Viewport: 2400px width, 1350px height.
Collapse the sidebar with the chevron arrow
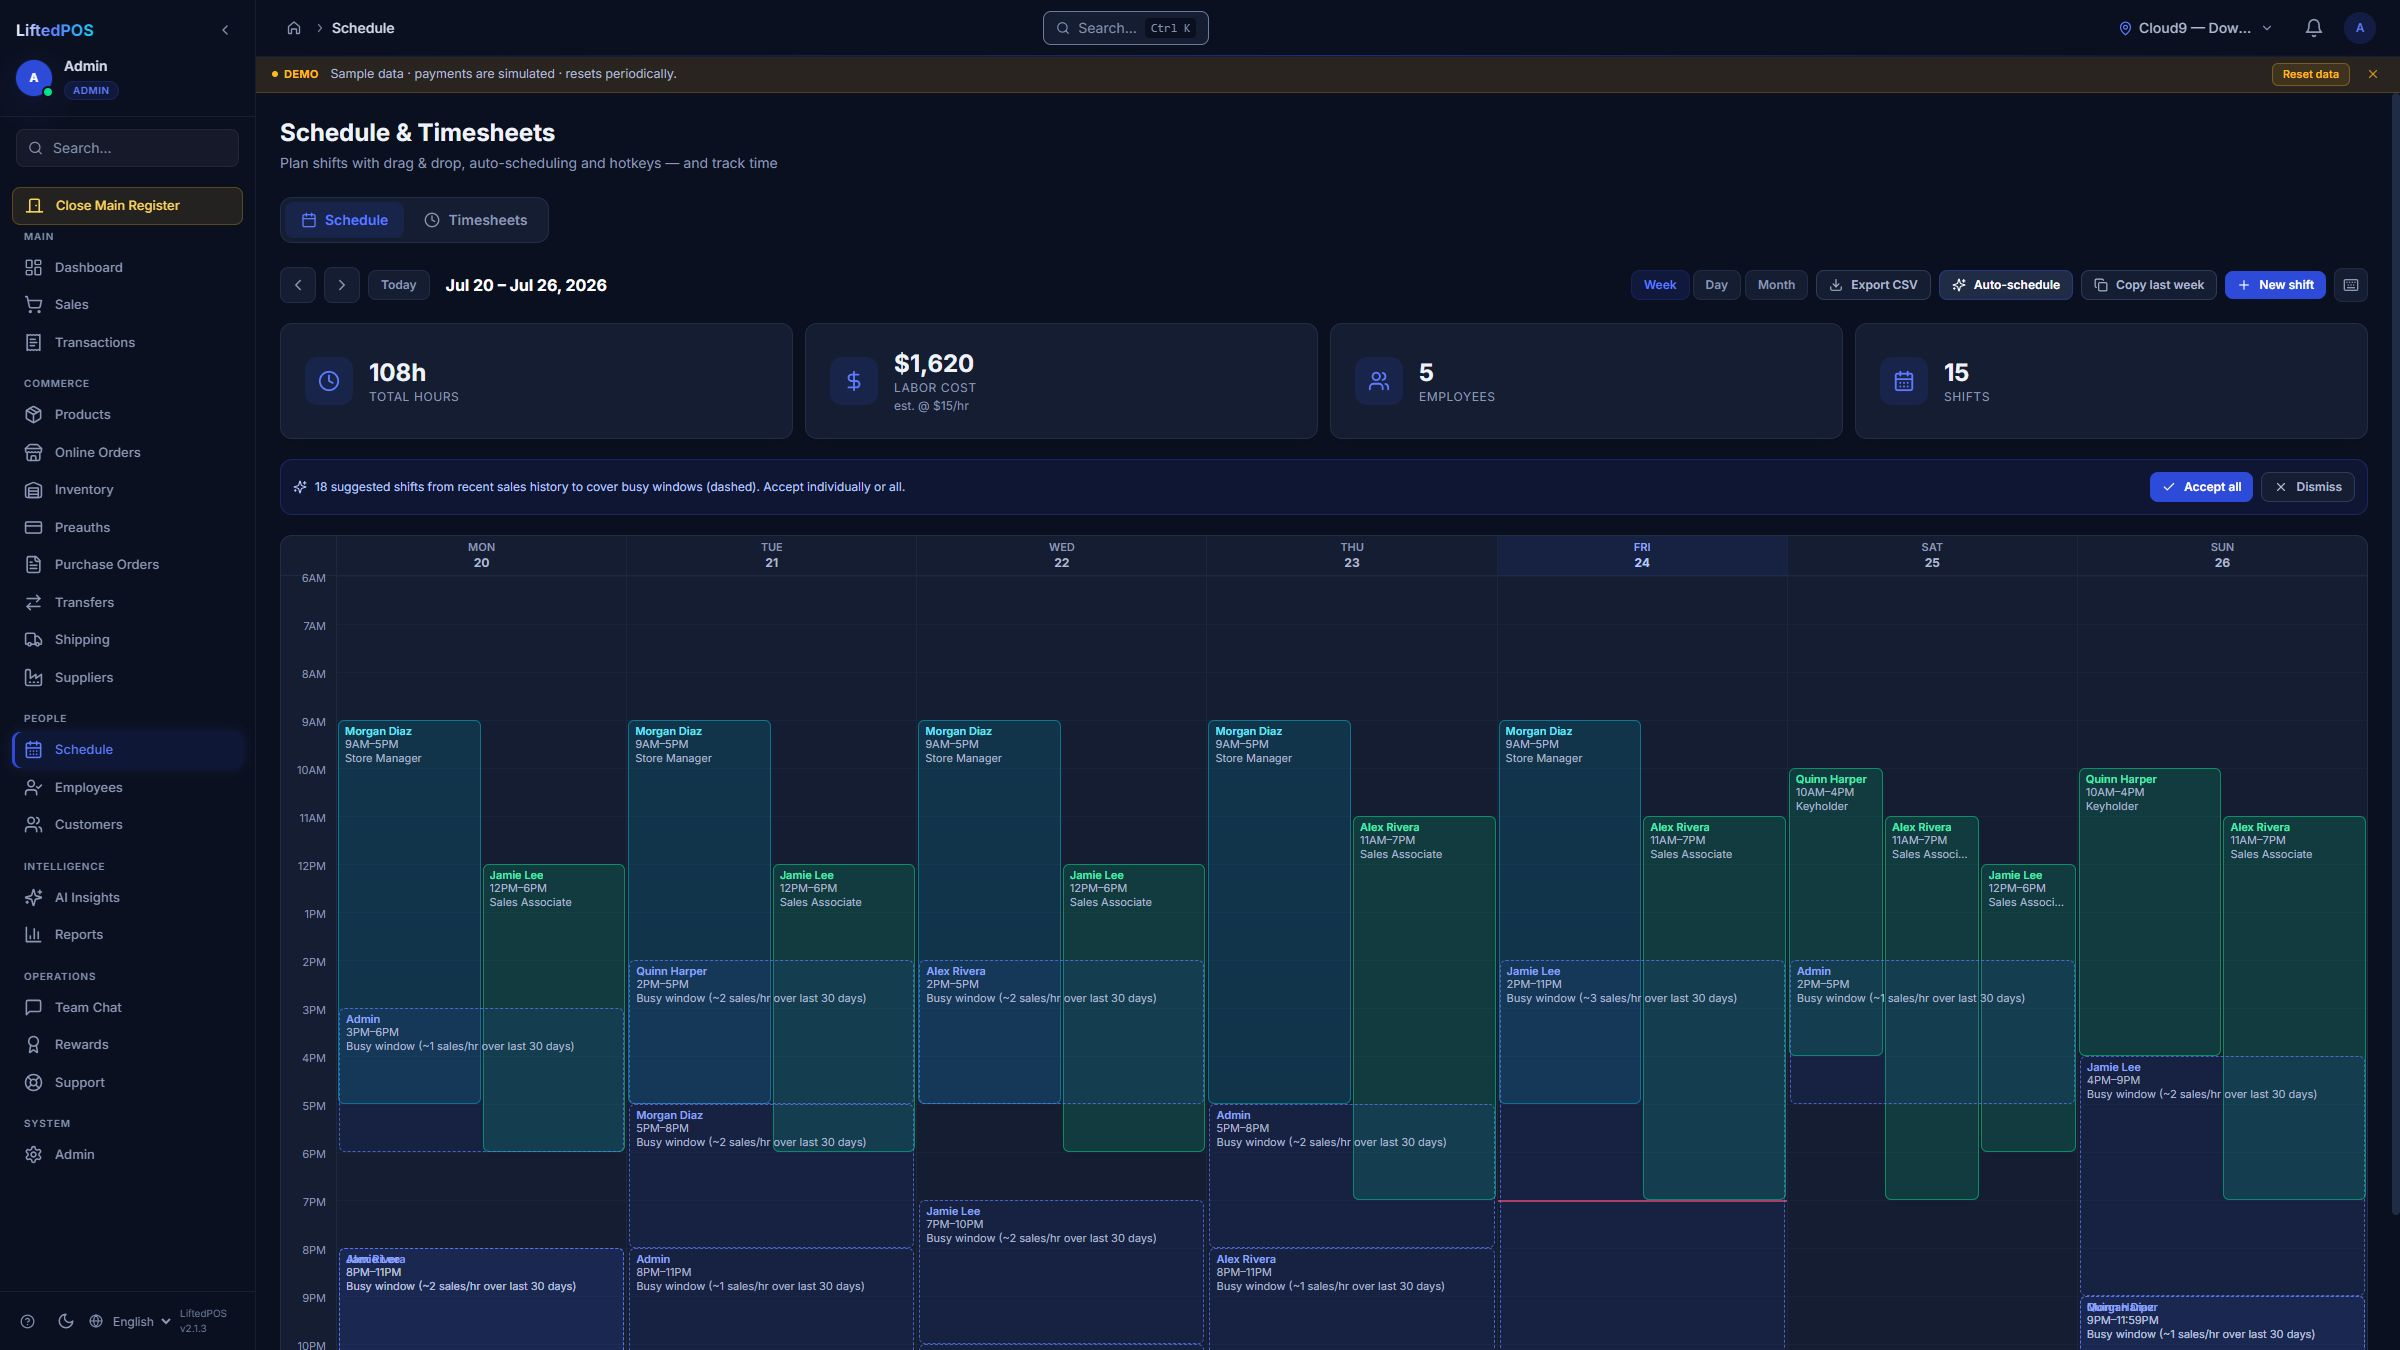225,30
